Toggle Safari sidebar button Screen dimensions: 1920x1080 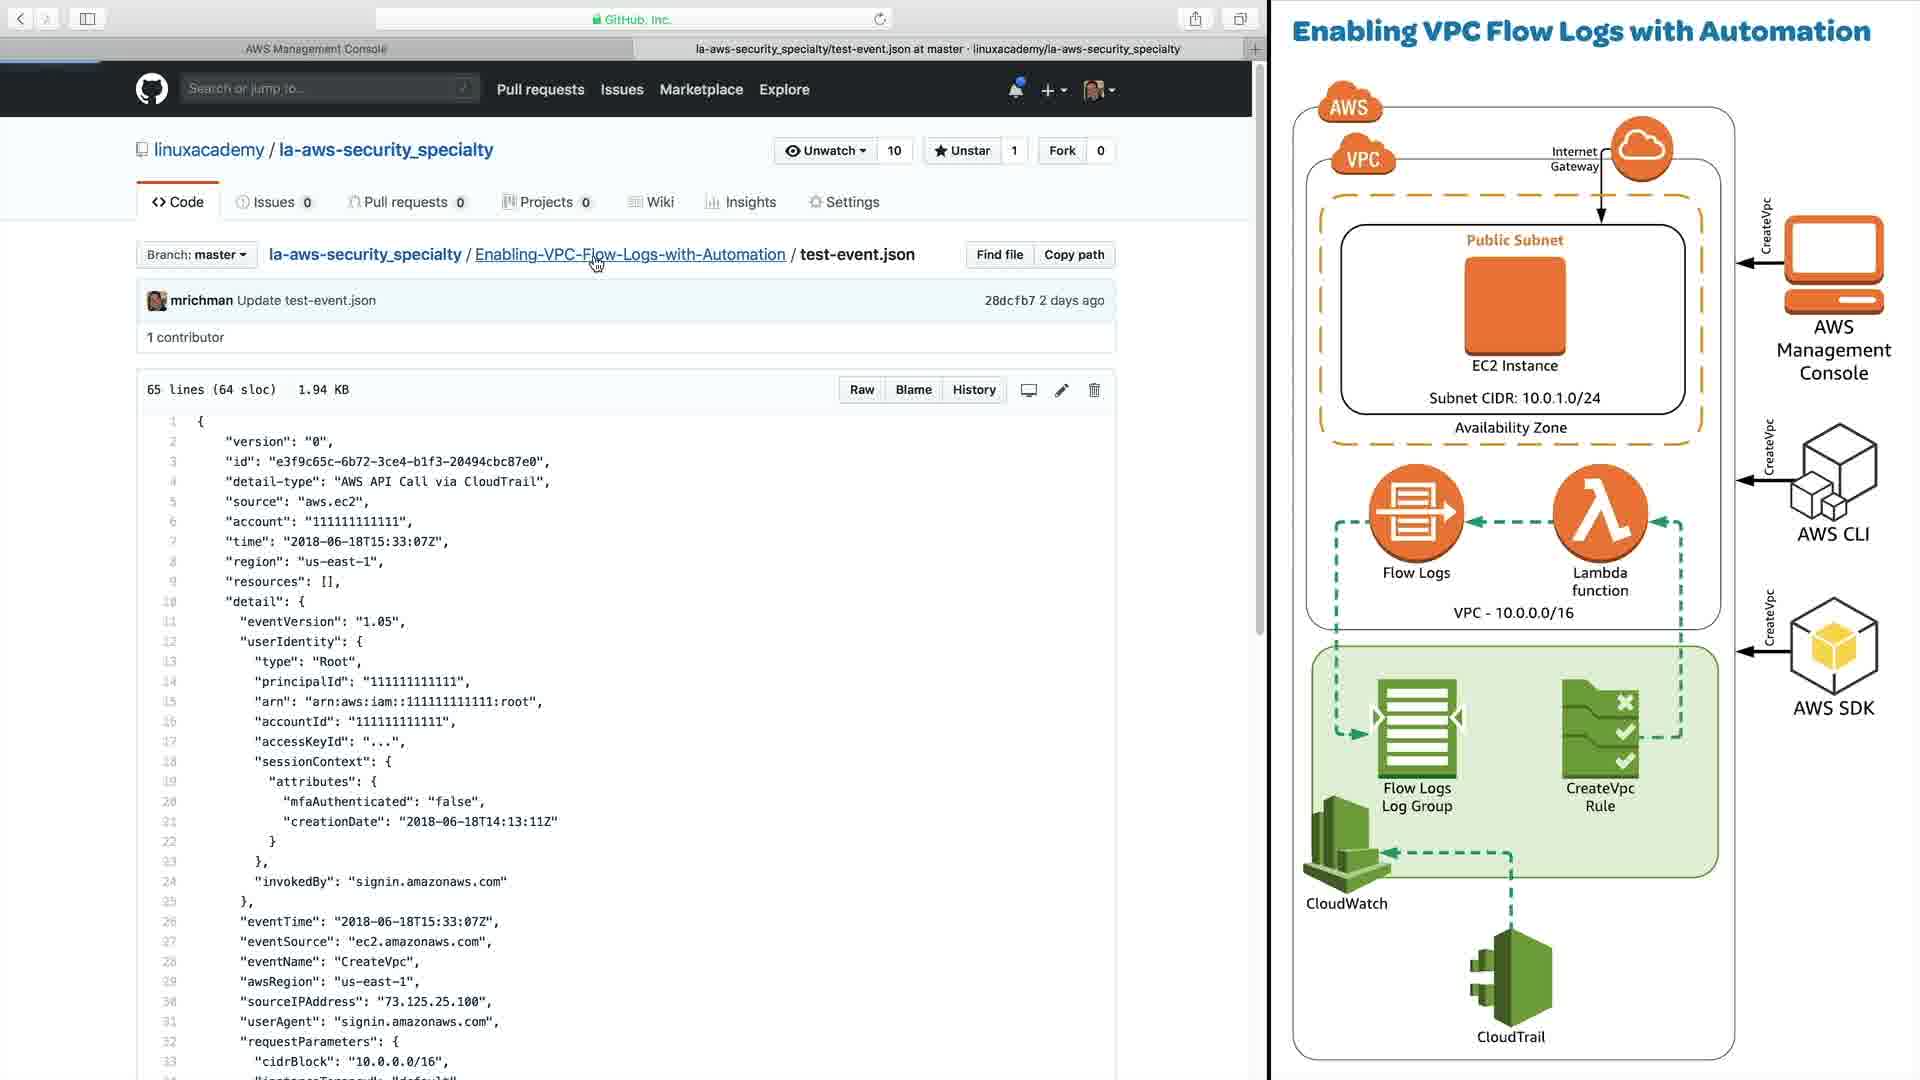coord(87,19)
